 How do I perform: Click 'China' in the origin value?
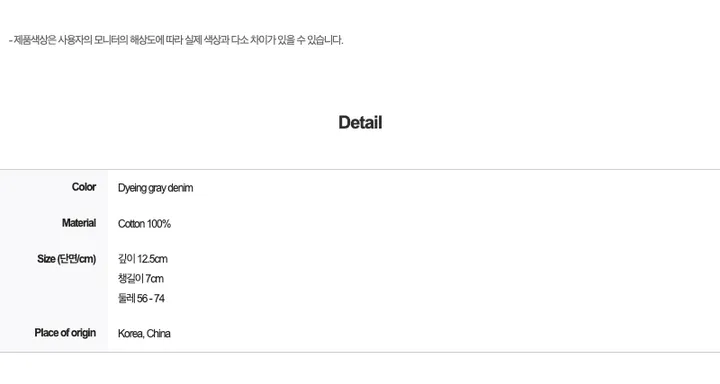point(158,334)
